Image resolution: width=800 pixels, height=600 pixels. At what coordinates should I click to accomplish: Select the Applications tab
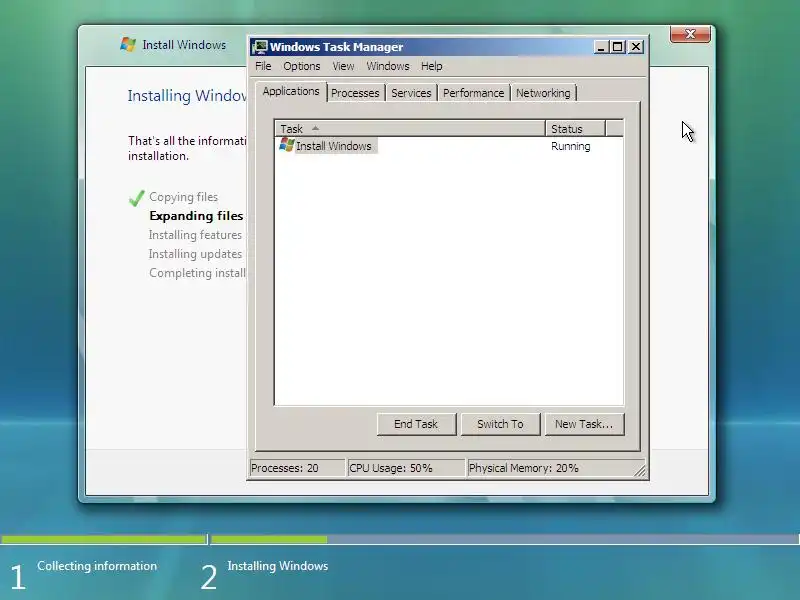(291, 91)
